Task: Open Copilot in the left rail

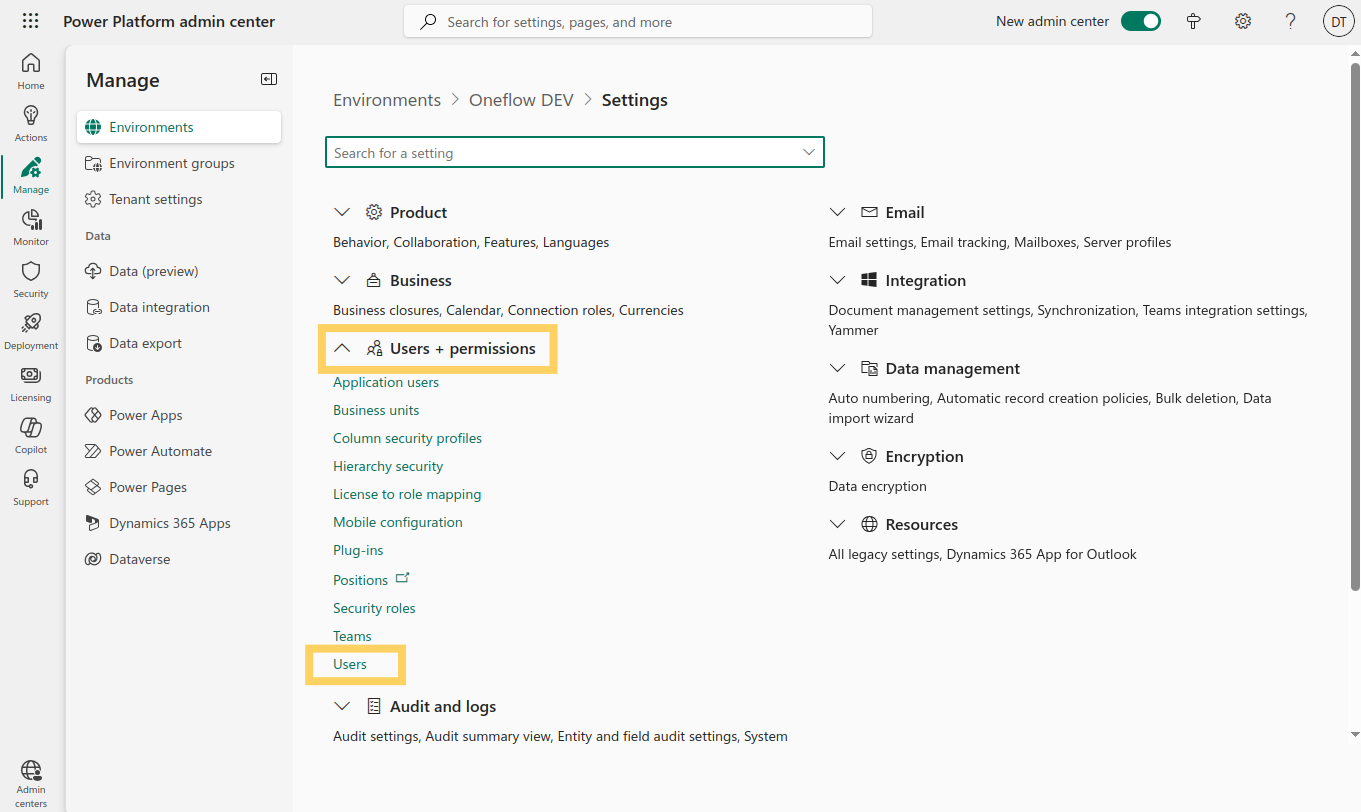Action: click(31, 435)
